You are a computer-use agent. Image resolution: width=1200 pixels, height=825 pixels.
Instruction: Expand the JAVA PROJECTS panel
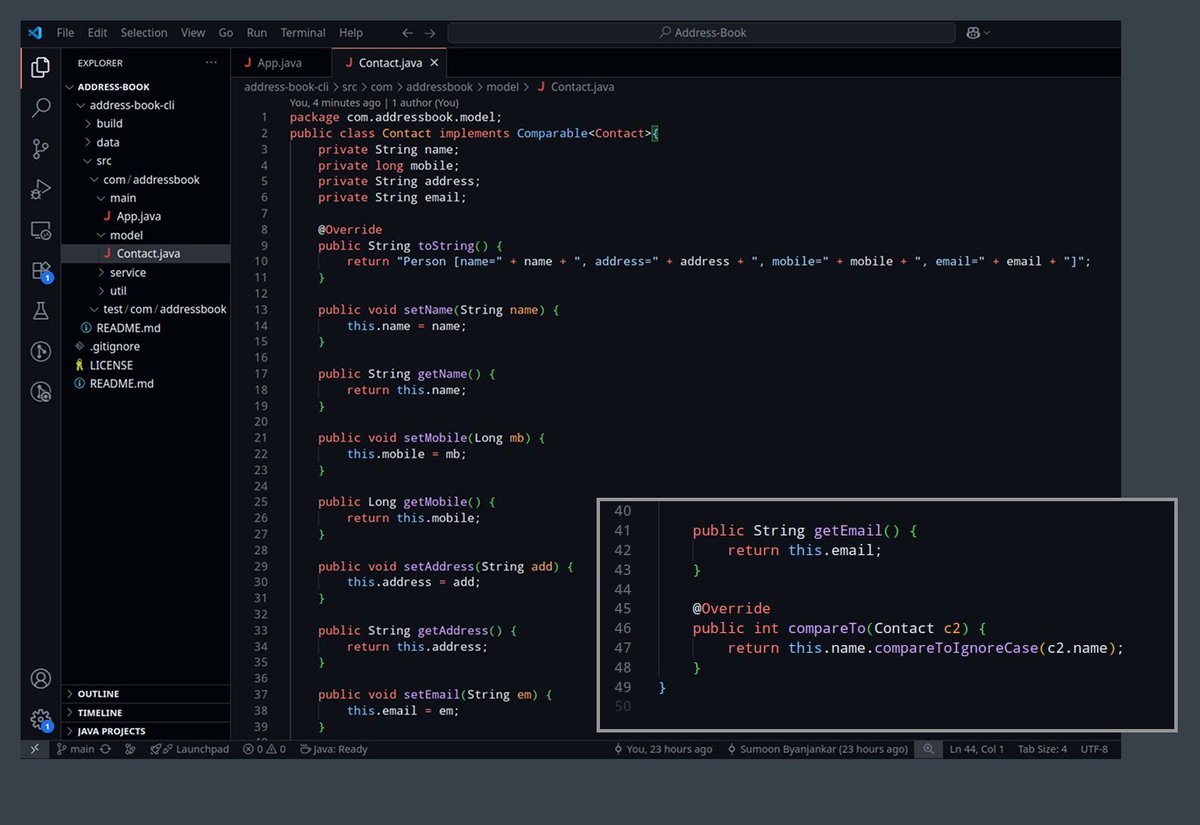tap(146, 731)
